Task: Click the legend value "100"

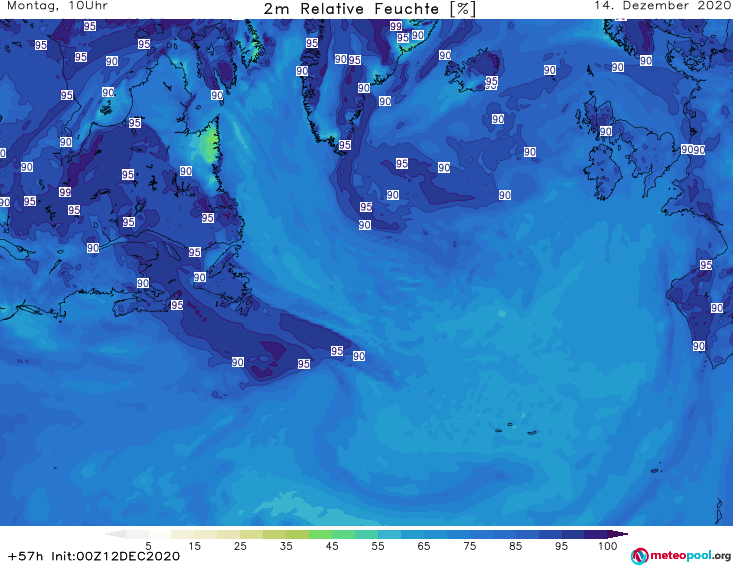Action: click(608, 546)
